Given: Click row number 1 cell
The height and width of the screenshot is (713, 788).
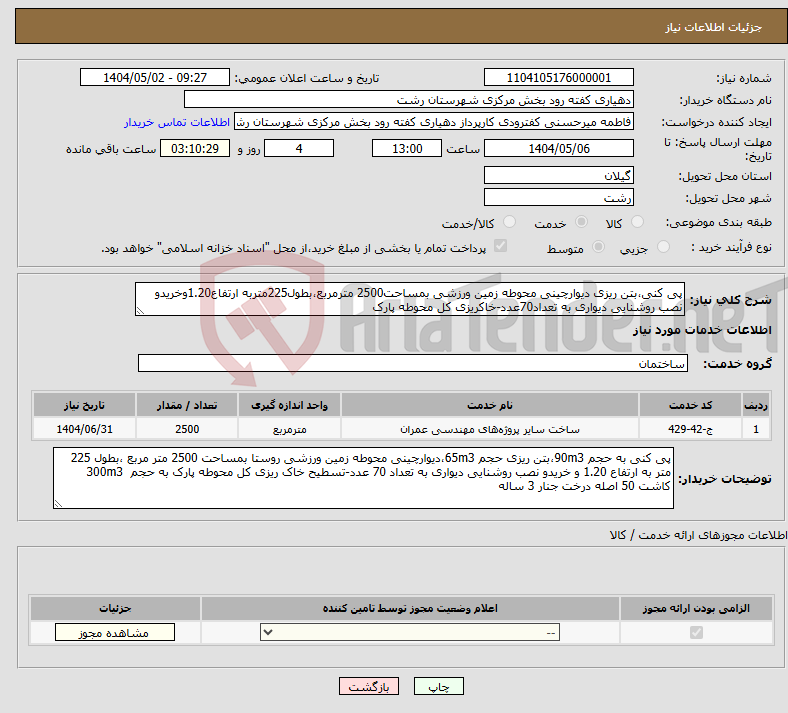Looking at the screenshot, I should click(756, 429).
